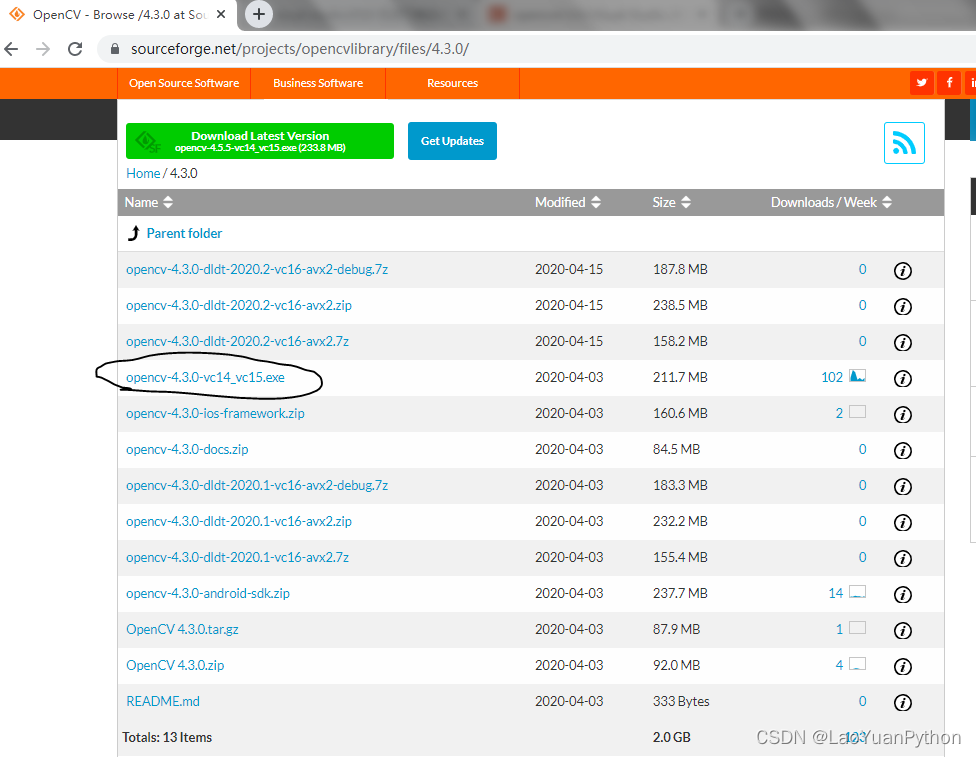Show info for OpenCV 4.3.0.zip
The height and width of the screenshot is (757, 976).
tap(903, 667)
